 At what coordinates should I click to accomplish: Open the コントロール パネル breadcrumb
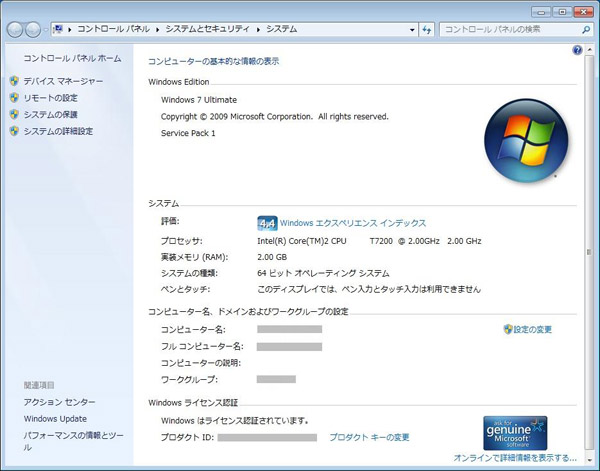point(114,29)
